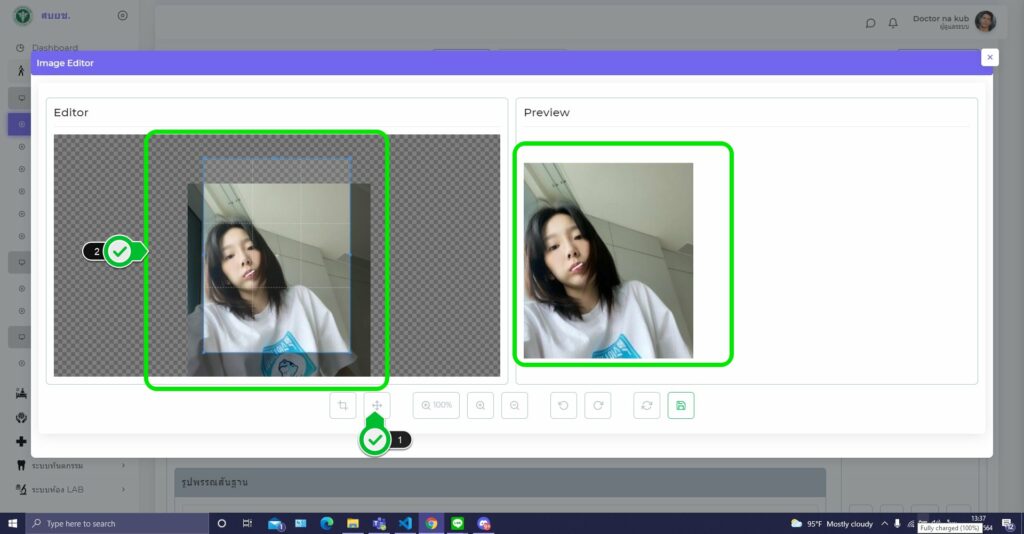Viewport: 1024px width, 534px height.
Task: Show hidden system tray icons
Action: (x=884, y=523)
